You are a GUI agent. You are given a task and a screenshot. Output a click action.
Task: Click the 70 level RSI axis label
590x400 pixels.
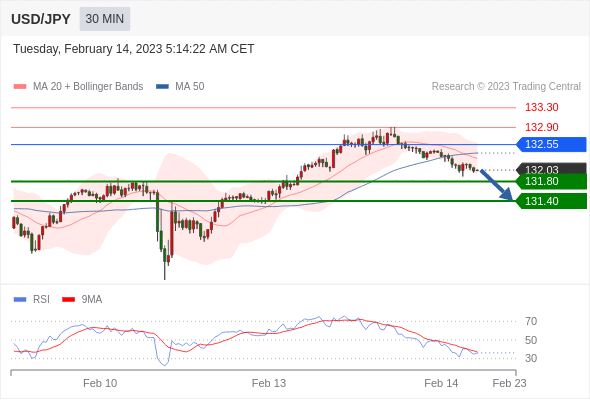(x=531, y=322)
